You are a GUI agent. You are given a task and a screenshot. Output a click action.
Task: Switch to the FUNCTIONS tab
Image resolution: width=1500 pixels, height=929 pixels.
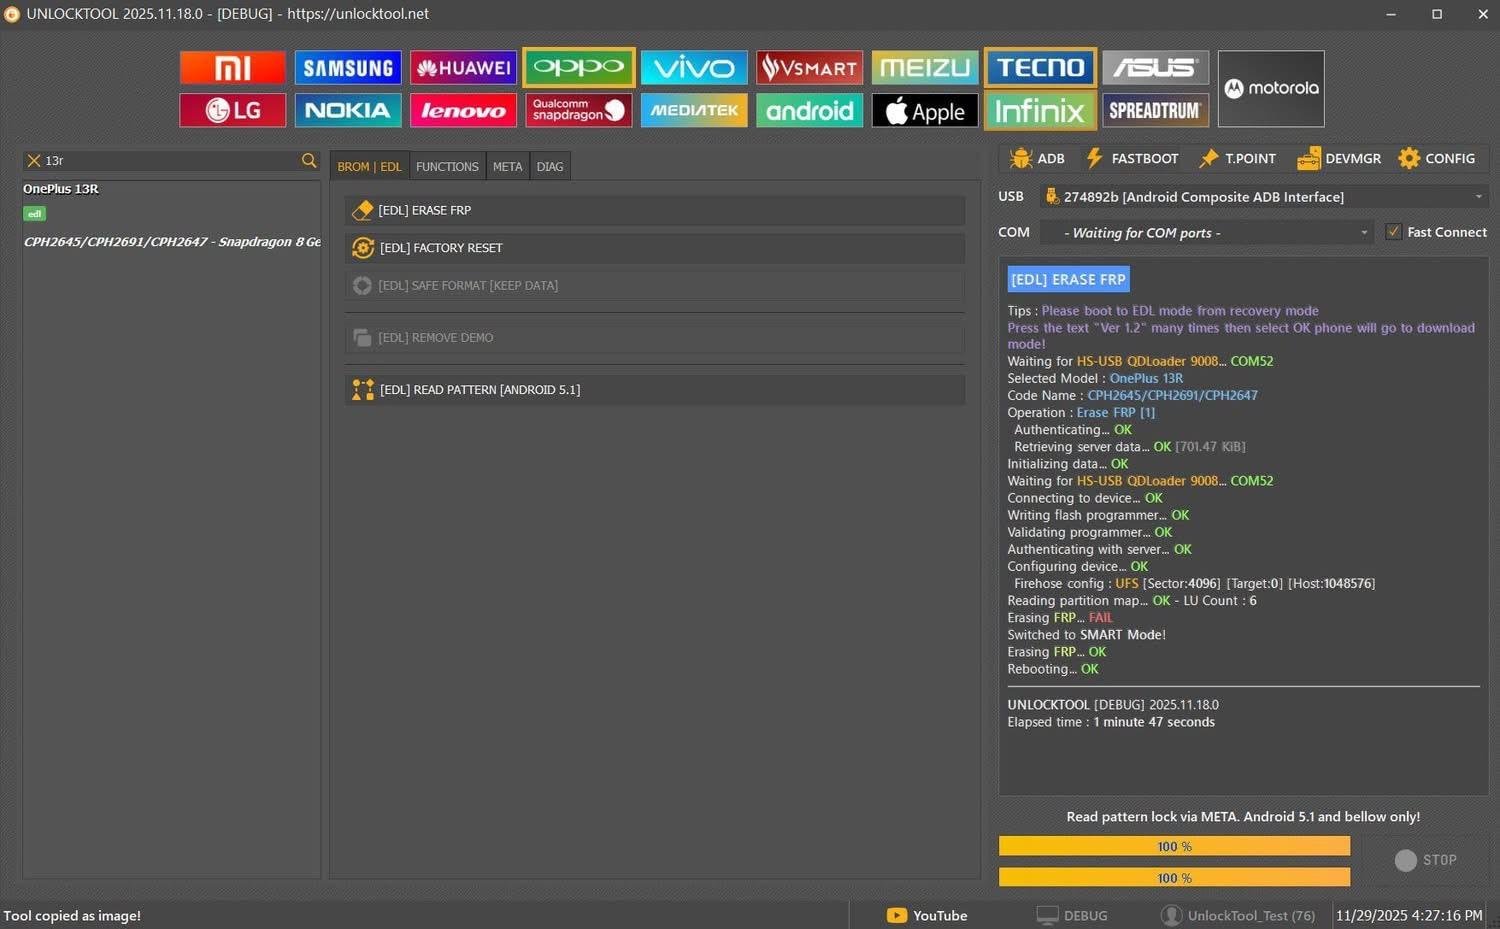[447, 167]
